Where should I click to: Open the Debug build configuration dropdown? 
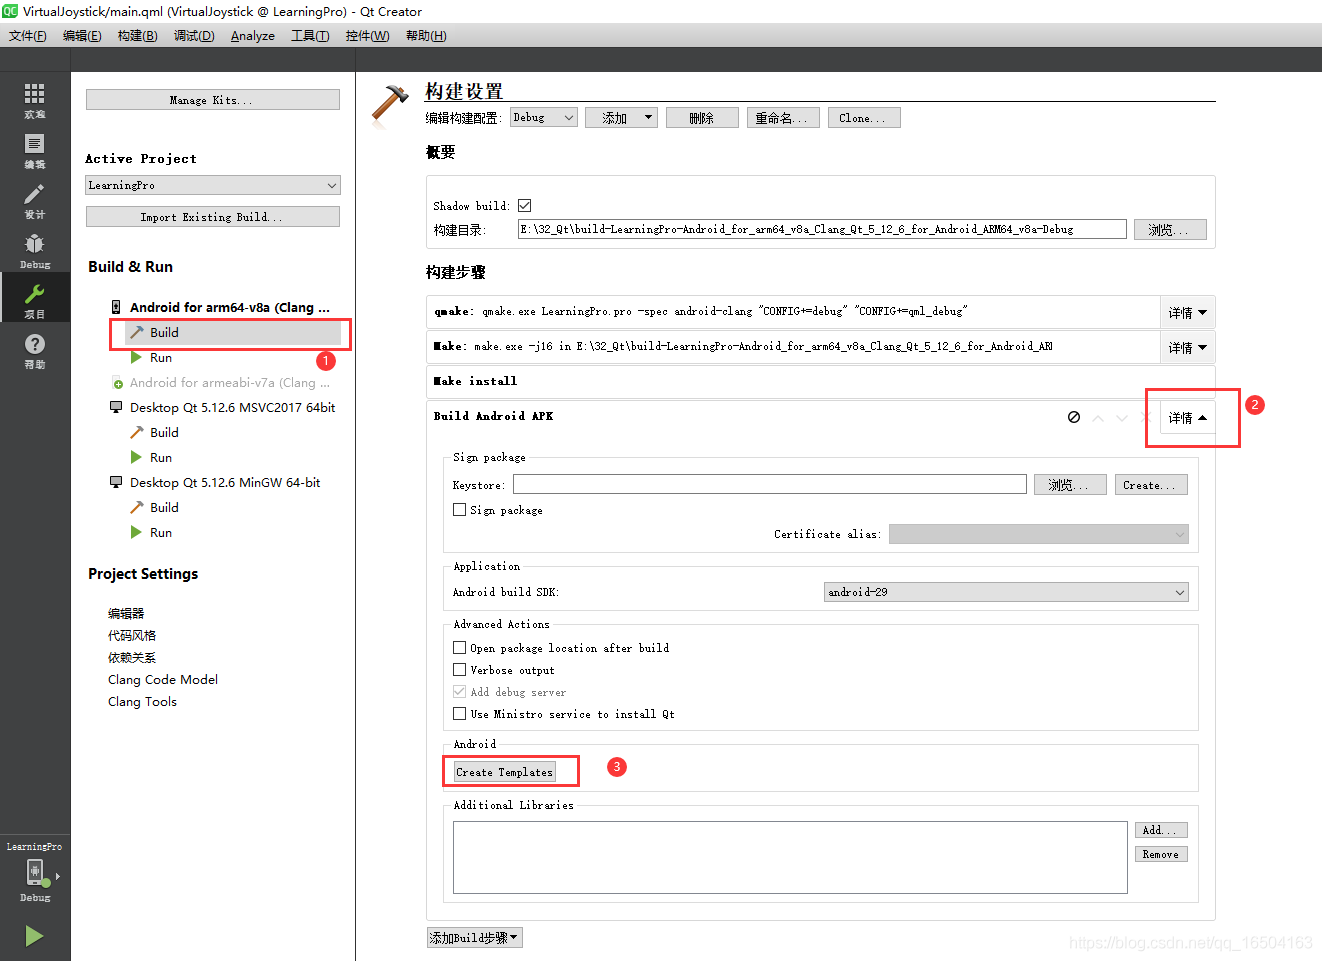[x=544, y=117]
